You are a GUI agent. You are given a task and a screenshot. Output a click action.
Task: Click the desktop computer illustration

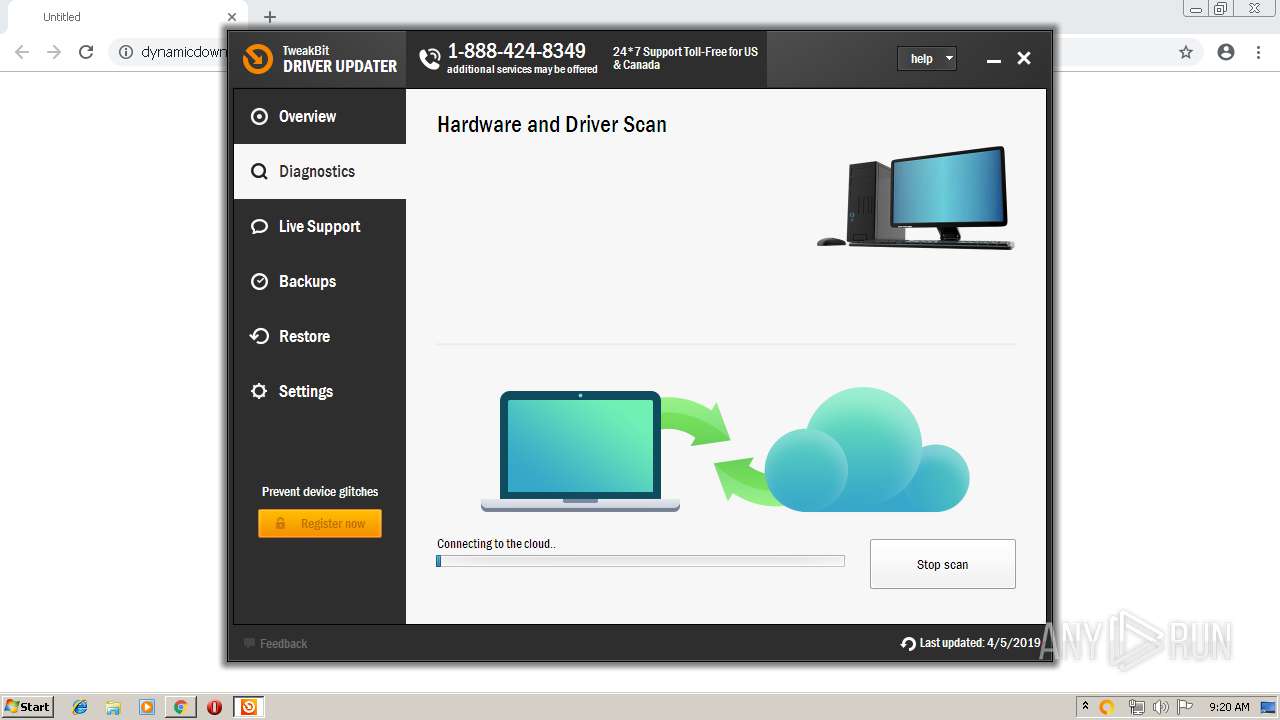pyautogui.click(x=915, y=197)
